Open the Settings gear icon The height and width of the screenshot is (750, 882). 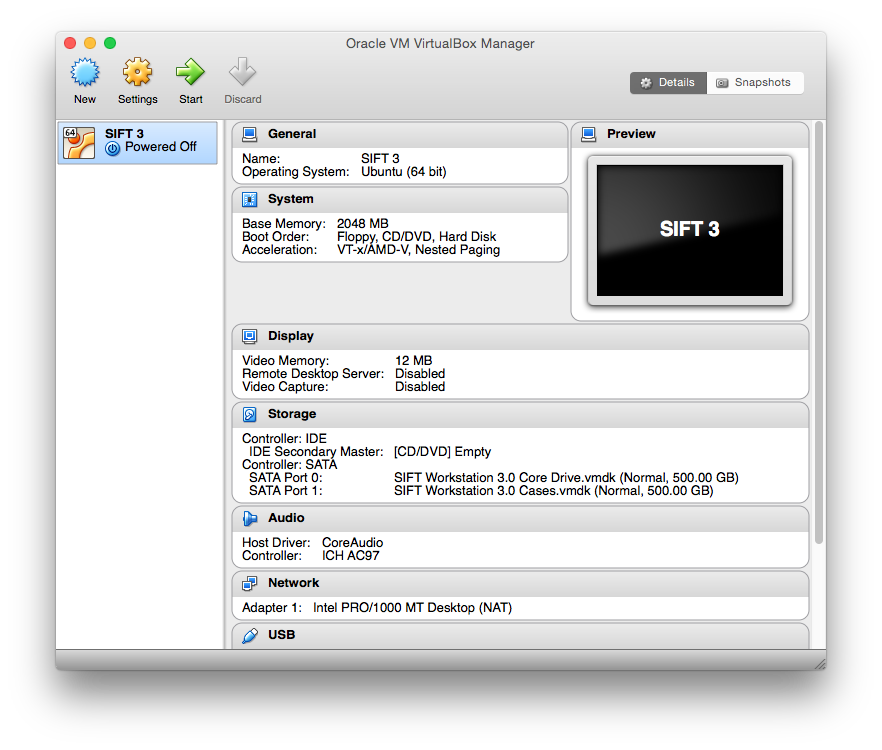138,72
